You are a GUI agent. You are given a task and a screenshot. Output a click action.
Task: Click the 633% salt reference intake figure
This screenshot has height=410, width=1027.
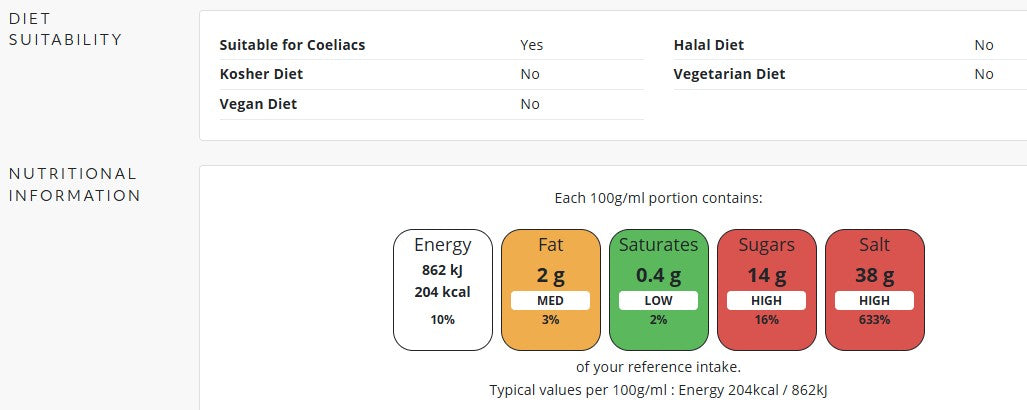875,320
